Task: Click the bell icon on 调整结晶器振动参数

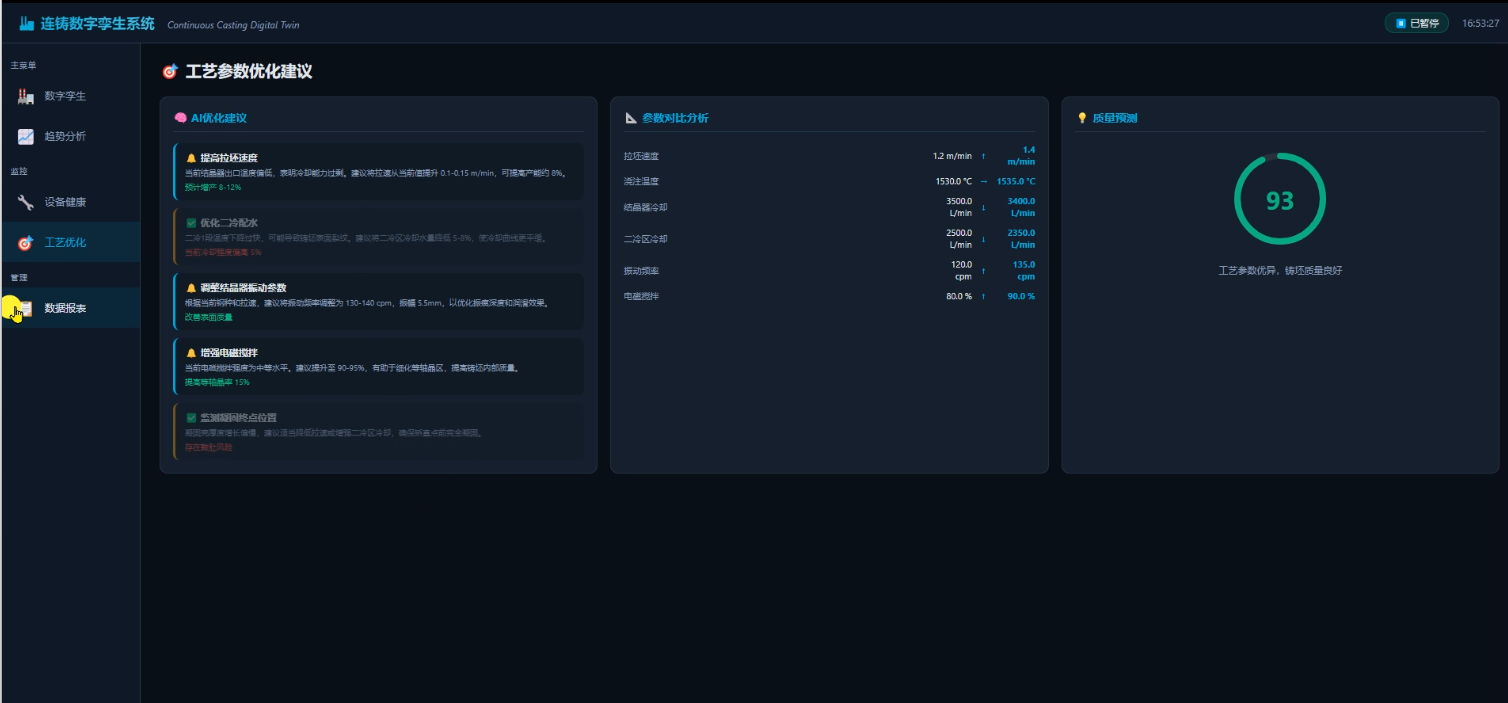Action: (x=191, y=288)
